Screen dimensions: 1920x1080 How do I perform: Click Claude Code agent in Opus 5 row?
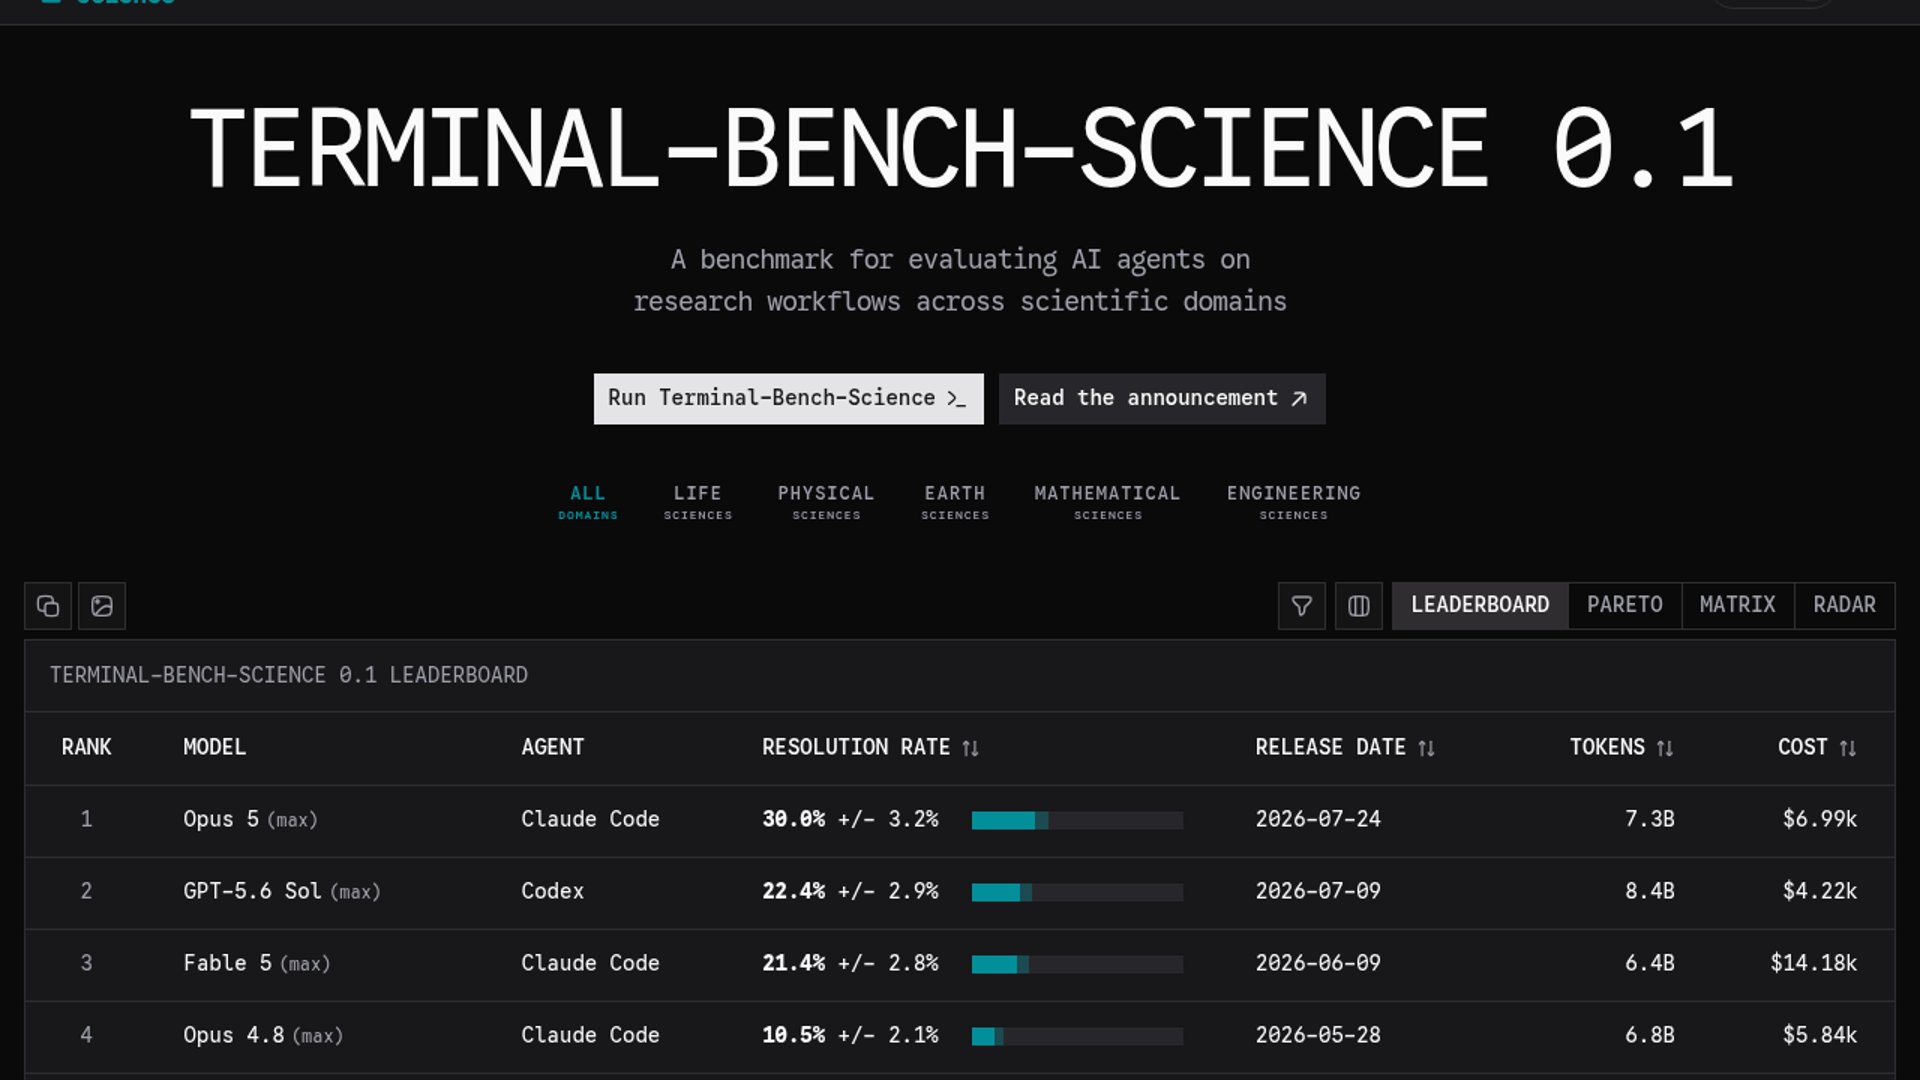(x=590, y=820)
